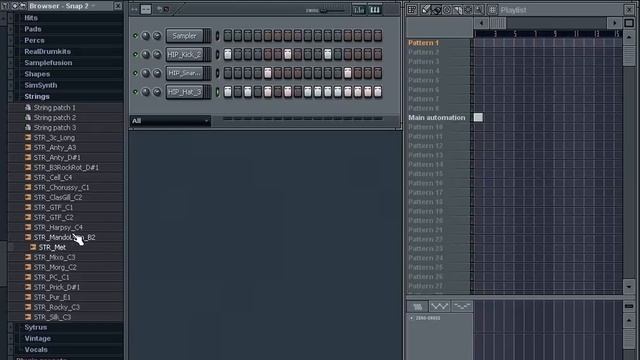Screen dimensions: 640x360
Task: Click Playlist horizontal scroll left arrow
Action: [x=481, y=23]
